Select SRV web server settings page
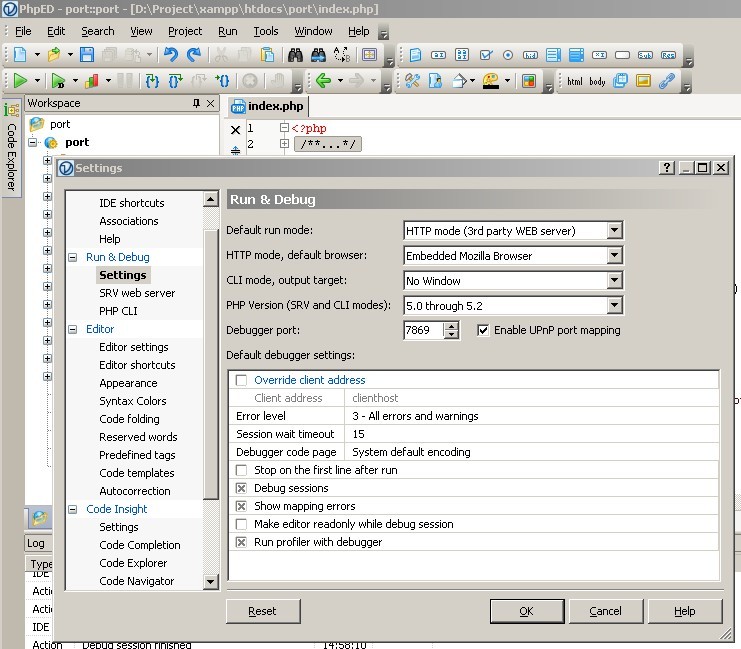The image size is (741, 649). pos(137,293)
